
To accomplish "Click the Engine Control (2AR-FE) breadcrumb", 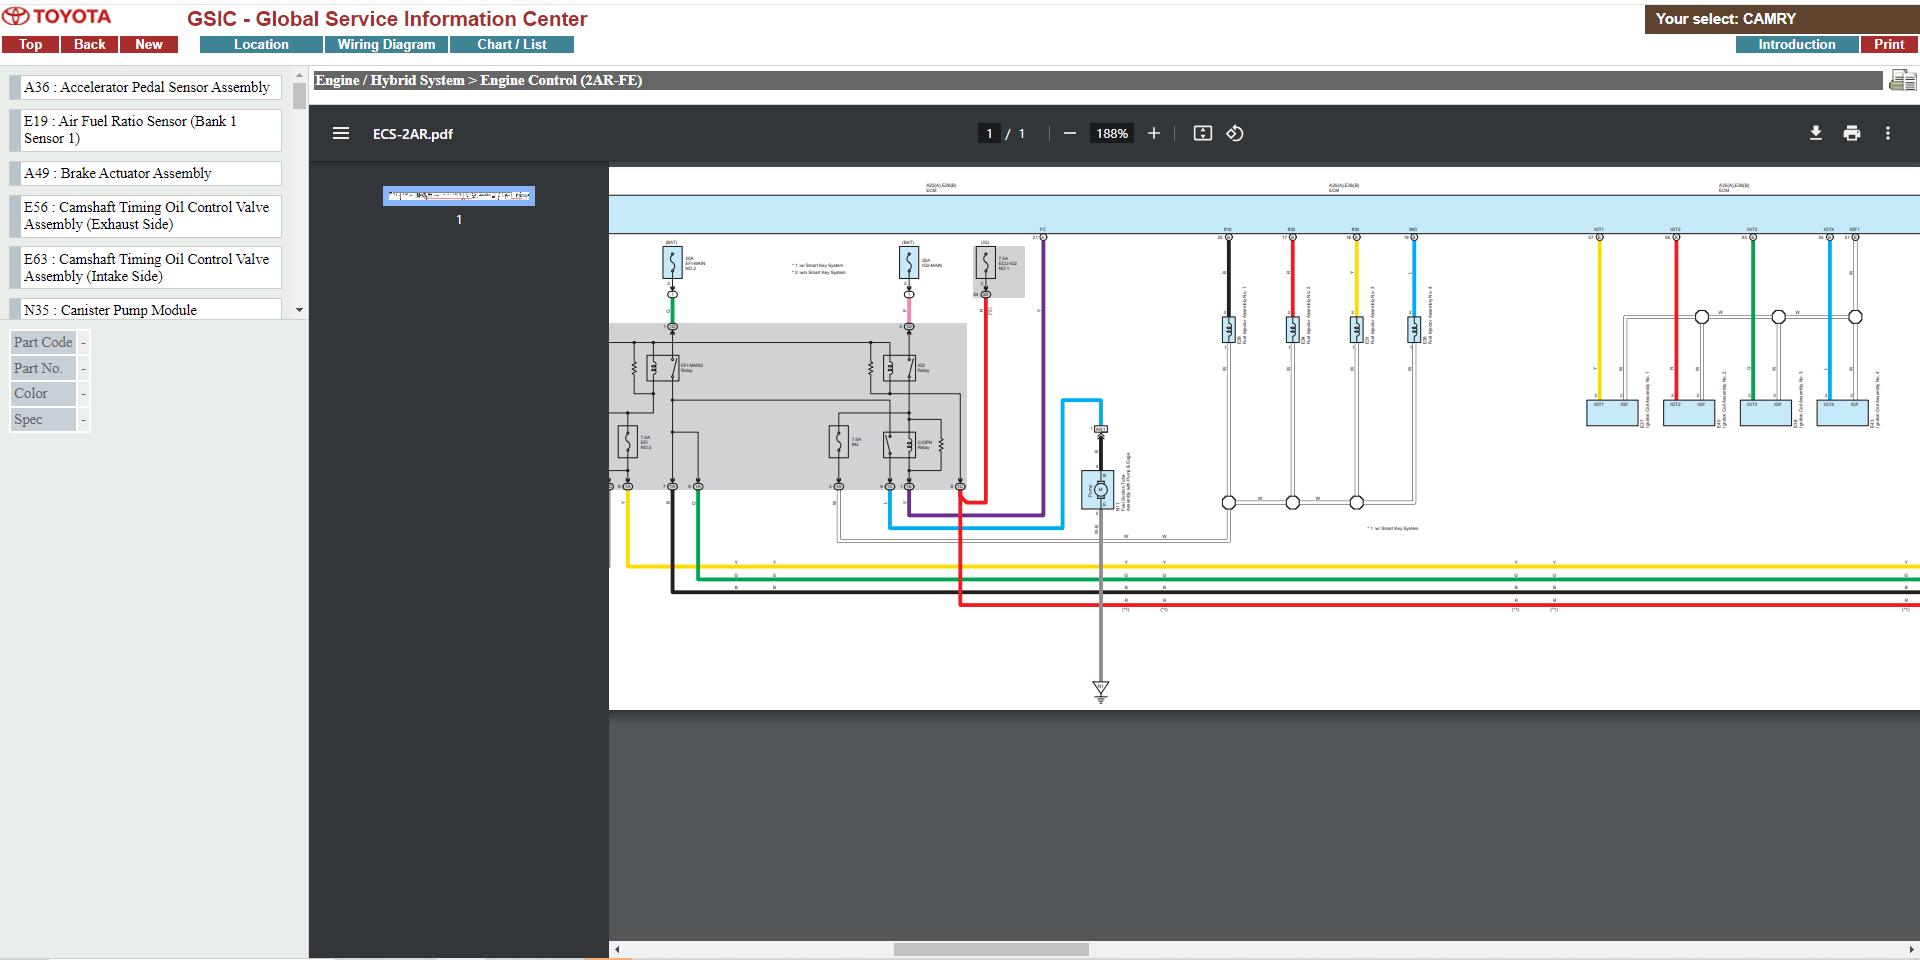I will click(x=561, y=80).
